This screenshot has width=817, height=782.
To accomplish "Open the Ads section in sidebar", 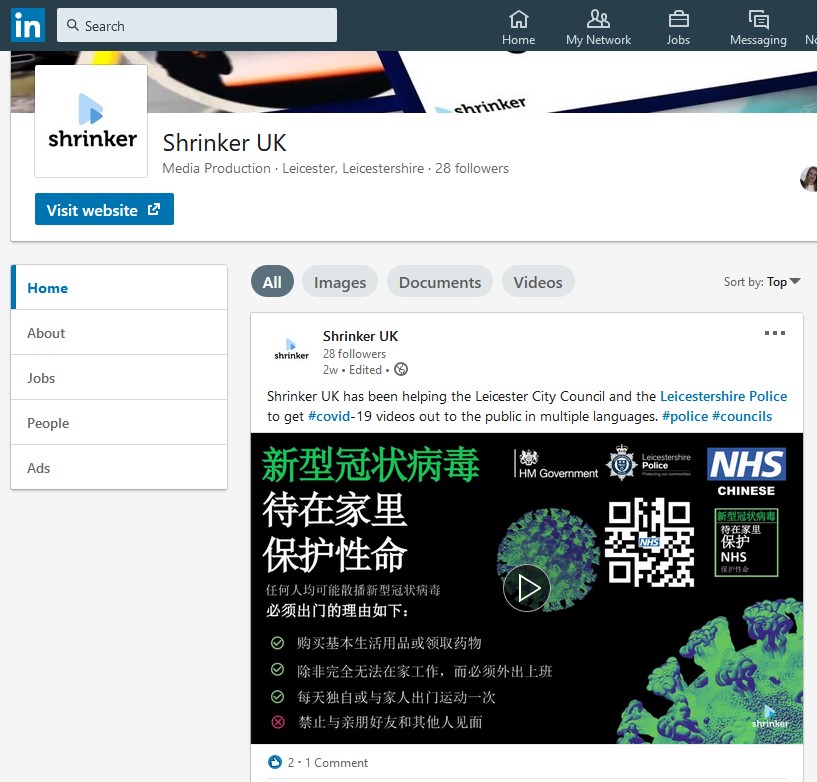I will click(119, 468).
